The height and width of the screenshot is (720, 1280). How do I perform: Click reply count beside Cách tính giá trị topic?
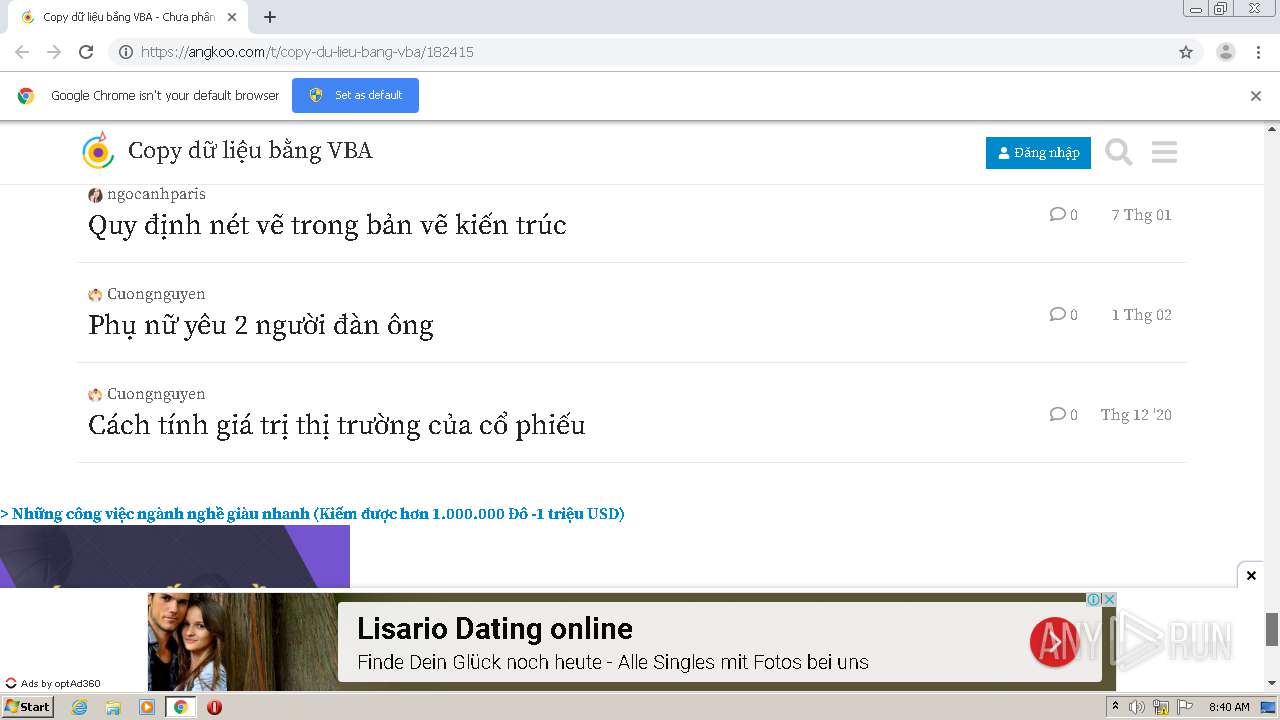(x=1064, y=415)
